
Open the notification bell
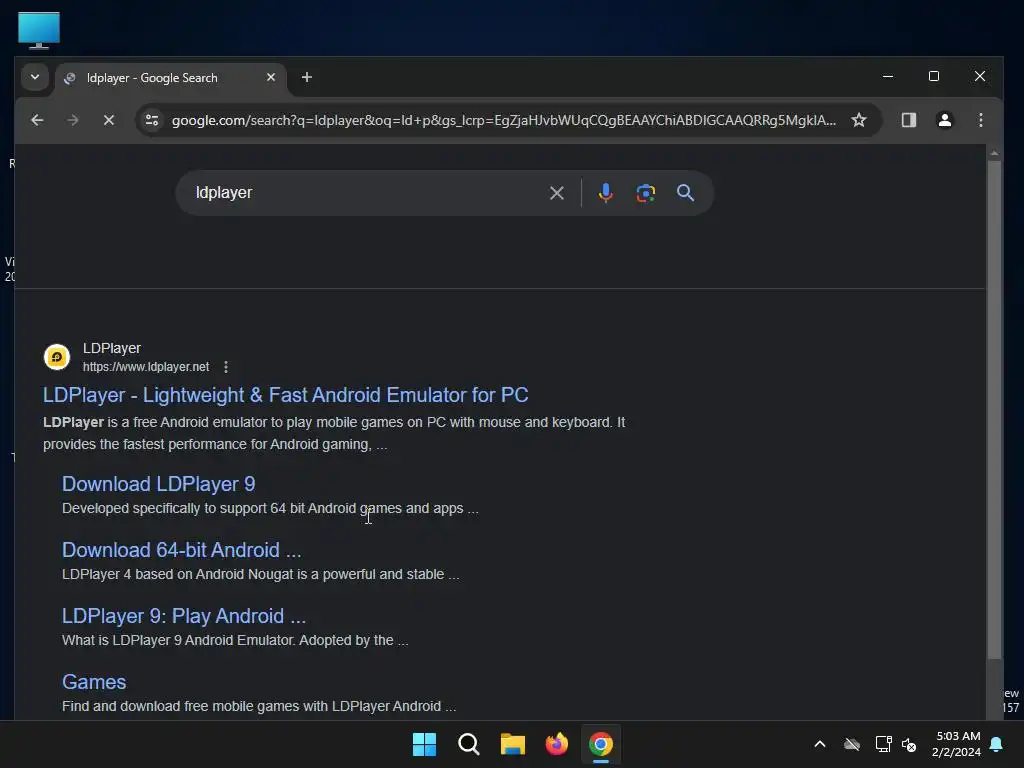[997, 744]
